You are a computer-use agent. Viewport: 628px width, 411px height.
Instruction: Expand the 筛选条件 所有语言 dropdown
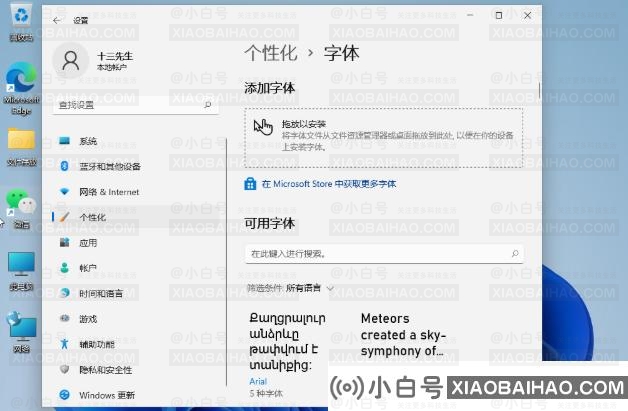(x=290, y=288)
